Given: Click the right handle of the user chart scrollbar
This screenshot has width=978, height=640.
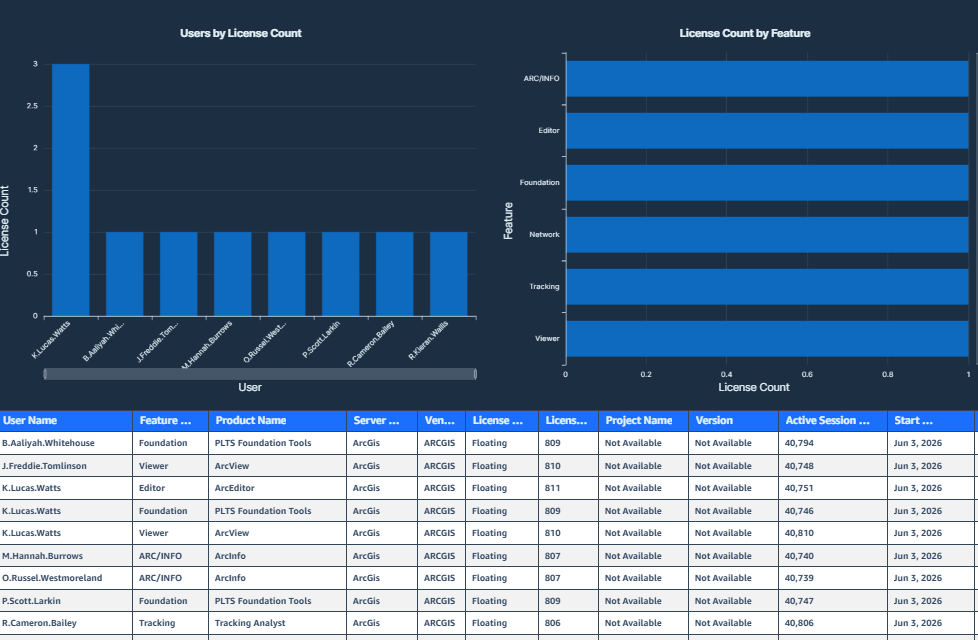Looking at the screenshot, I should point(475,374).
